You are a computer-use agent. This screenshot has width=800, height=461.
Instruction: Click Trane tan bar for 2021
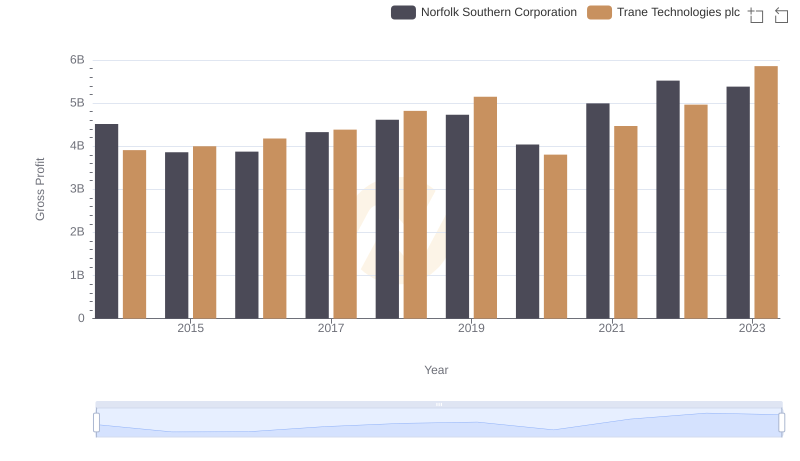click(x=626, y=222)
